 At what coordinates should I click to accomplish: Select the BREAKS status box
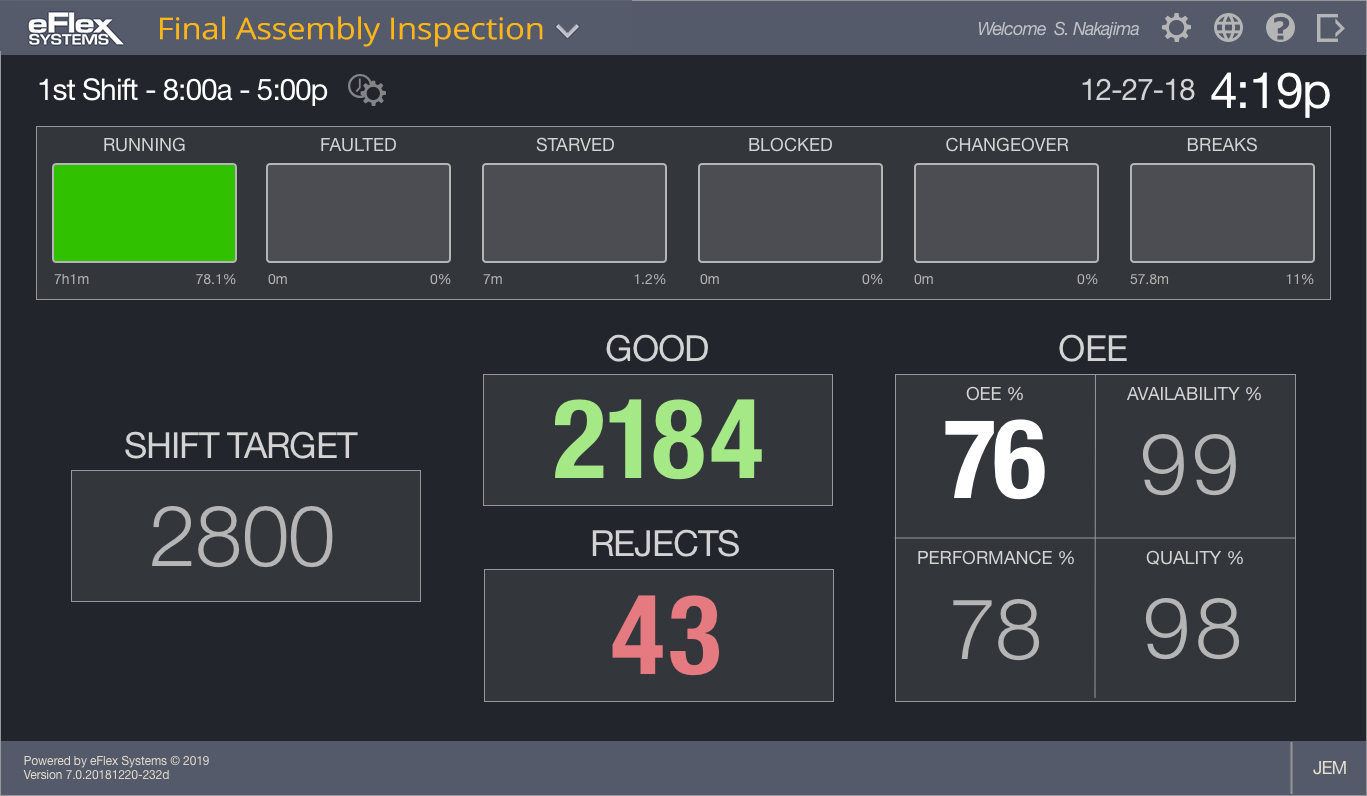coord(1222,213)
